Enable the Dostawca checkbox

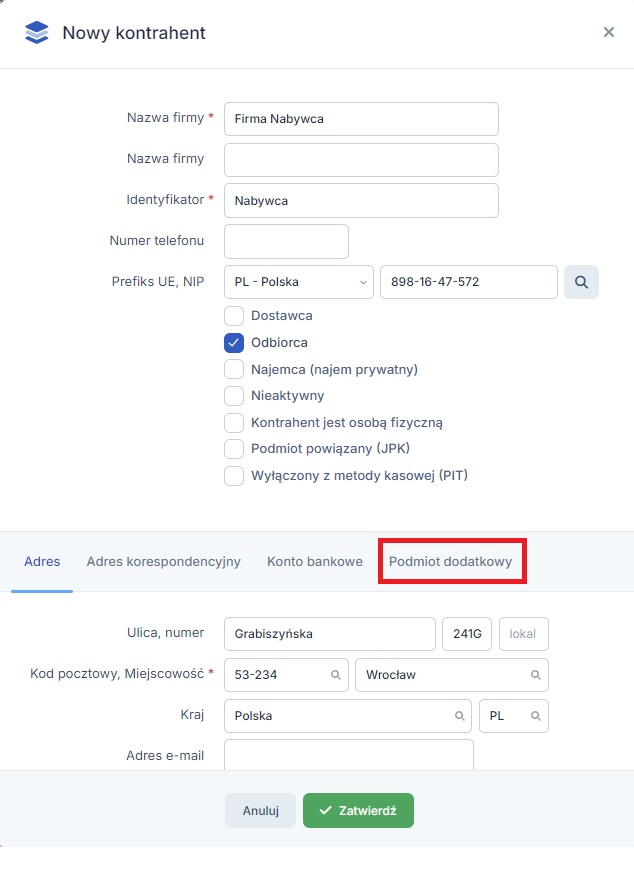point(234,316)
